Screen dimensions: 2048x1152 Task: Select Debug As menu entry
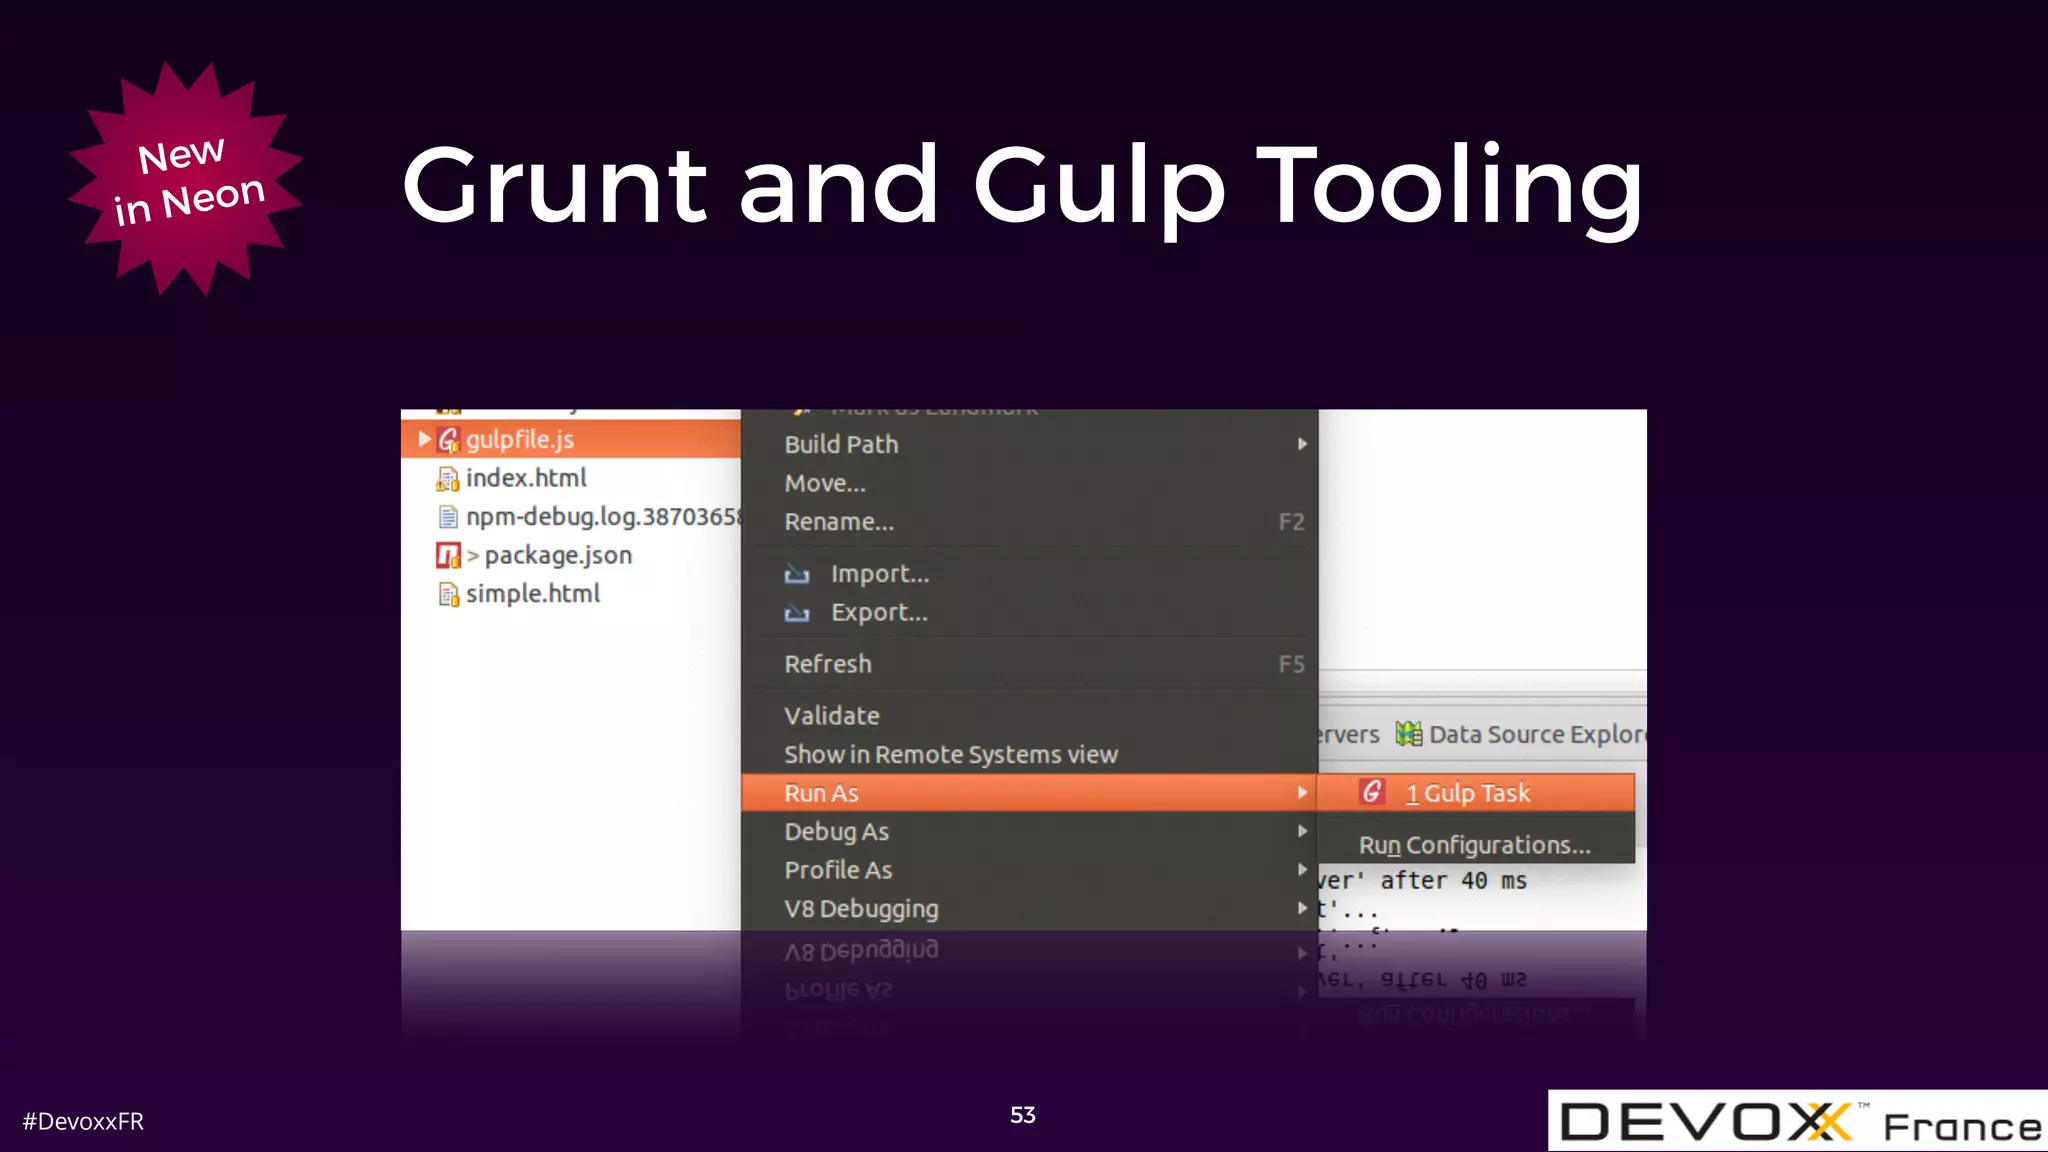click(x=1029, y=832)
